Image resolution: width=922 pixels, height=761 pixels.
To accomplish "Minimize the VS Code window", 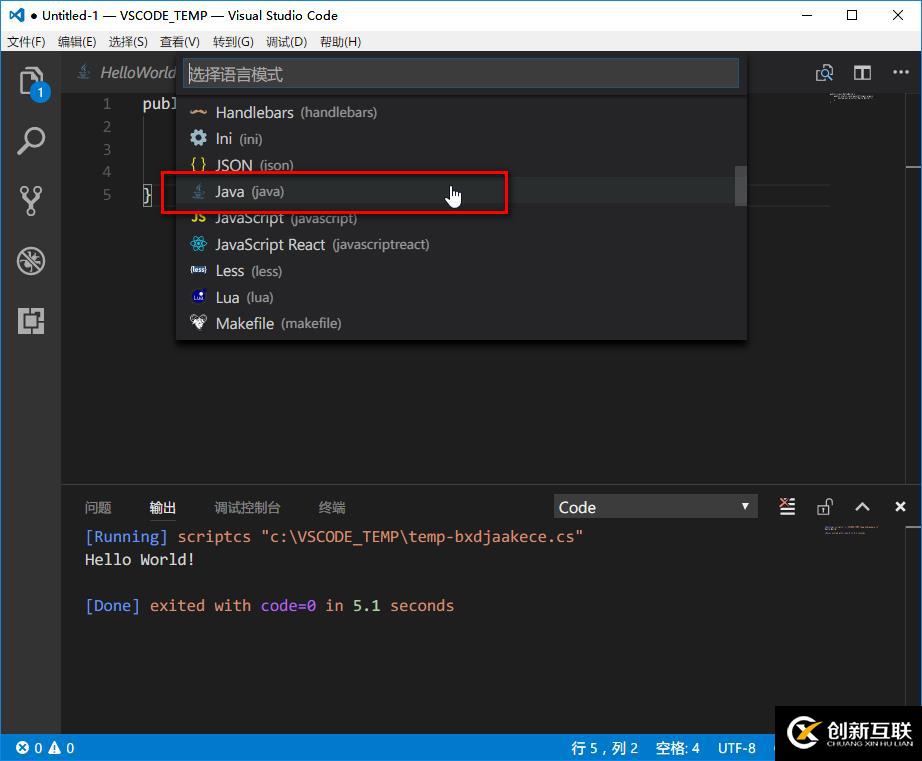I will pyautogui.click(x=807, y=15).
